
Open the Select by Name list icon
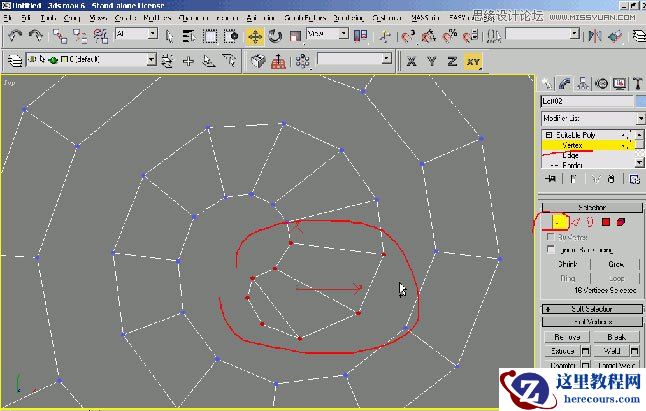pyautogui.click(x=189, y=36)
